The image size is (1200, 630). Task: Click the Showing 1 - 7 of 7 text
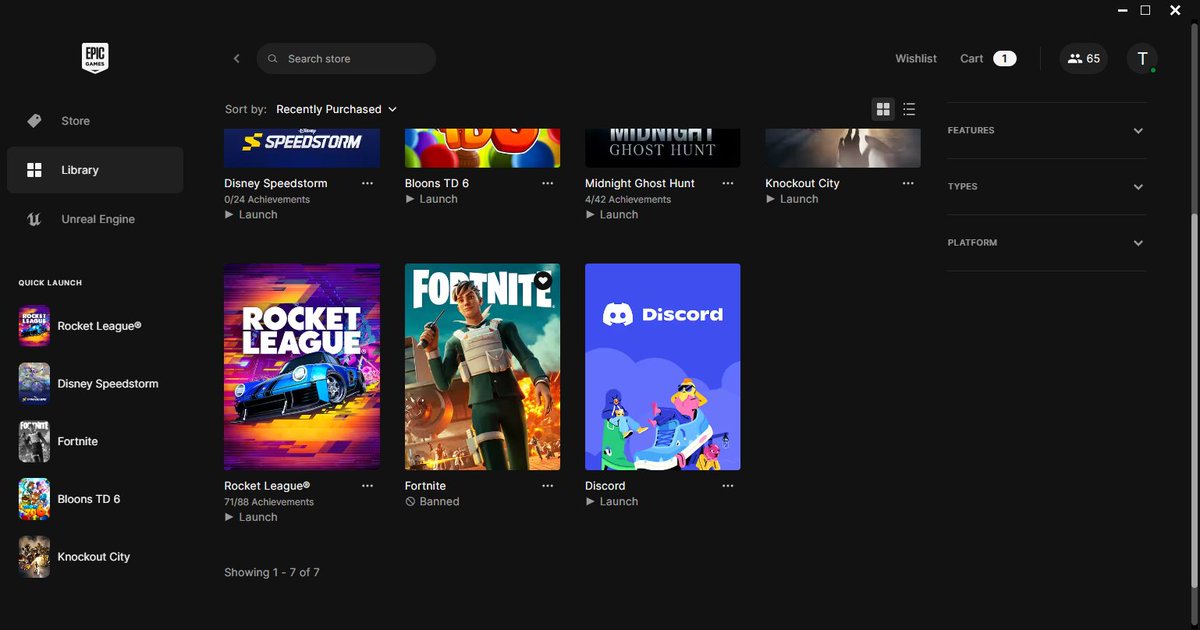[x=272, y=573]
